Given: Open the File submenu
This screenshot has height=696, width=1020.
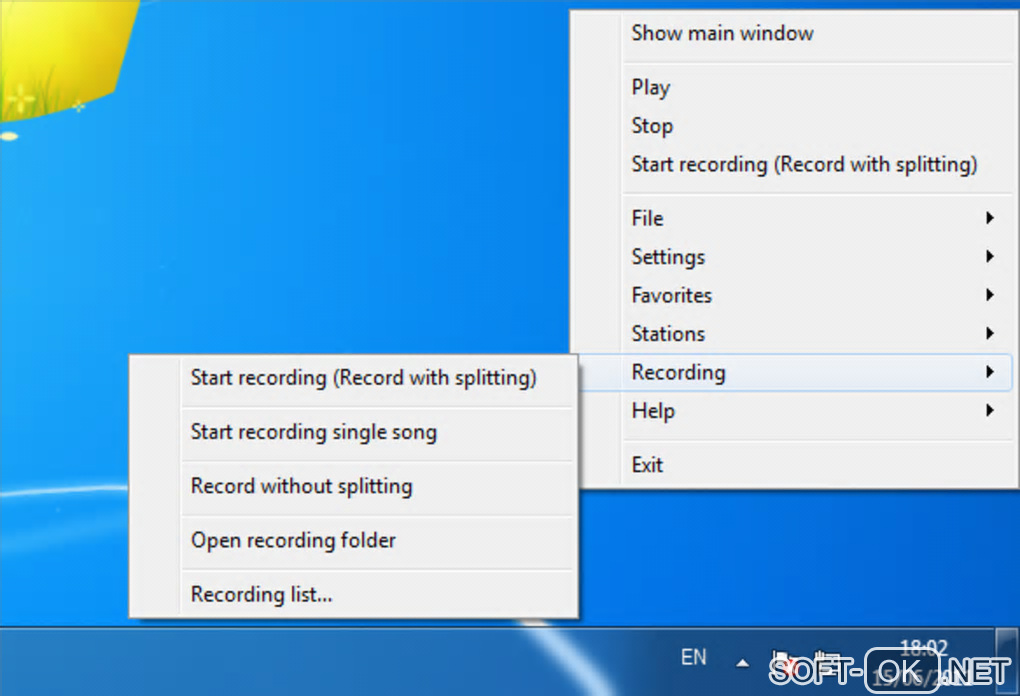Looking at the screenshot, I should click(x=794, y=218).
